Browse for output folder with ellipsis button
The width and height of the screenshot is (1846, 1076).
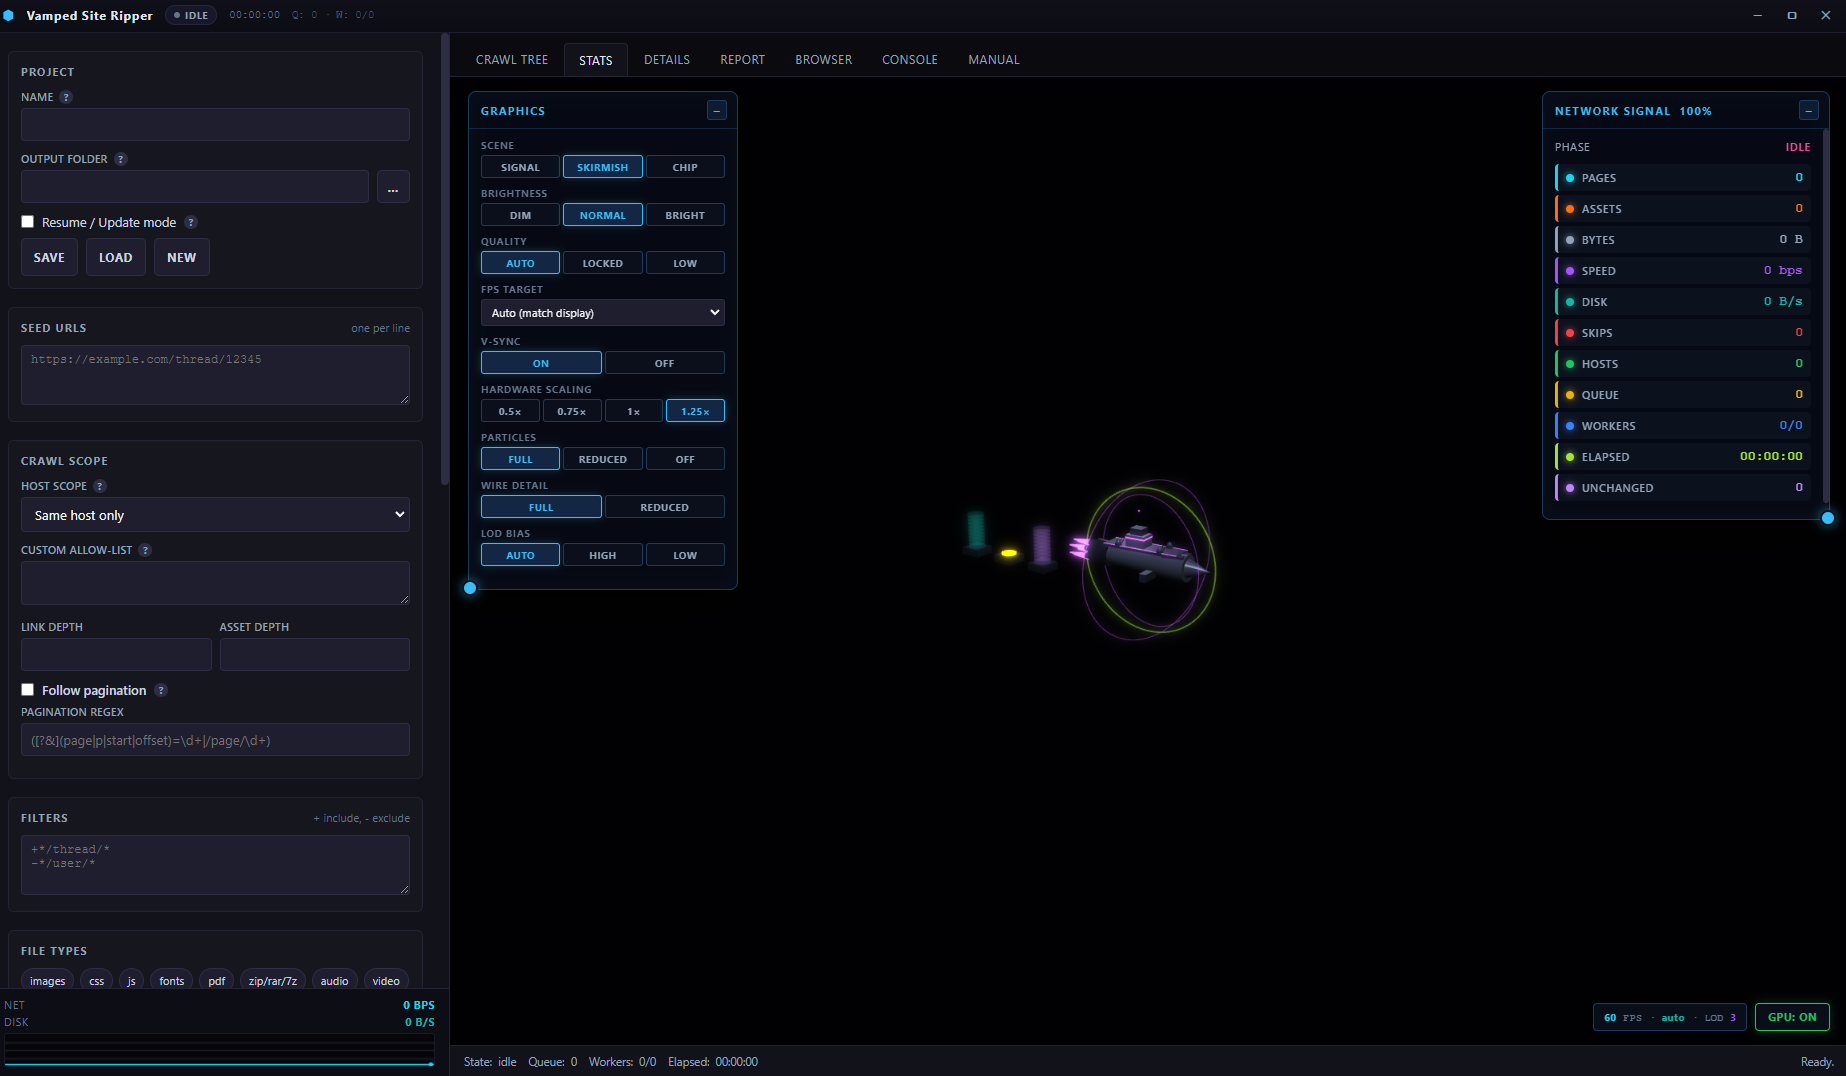(393, 187)
